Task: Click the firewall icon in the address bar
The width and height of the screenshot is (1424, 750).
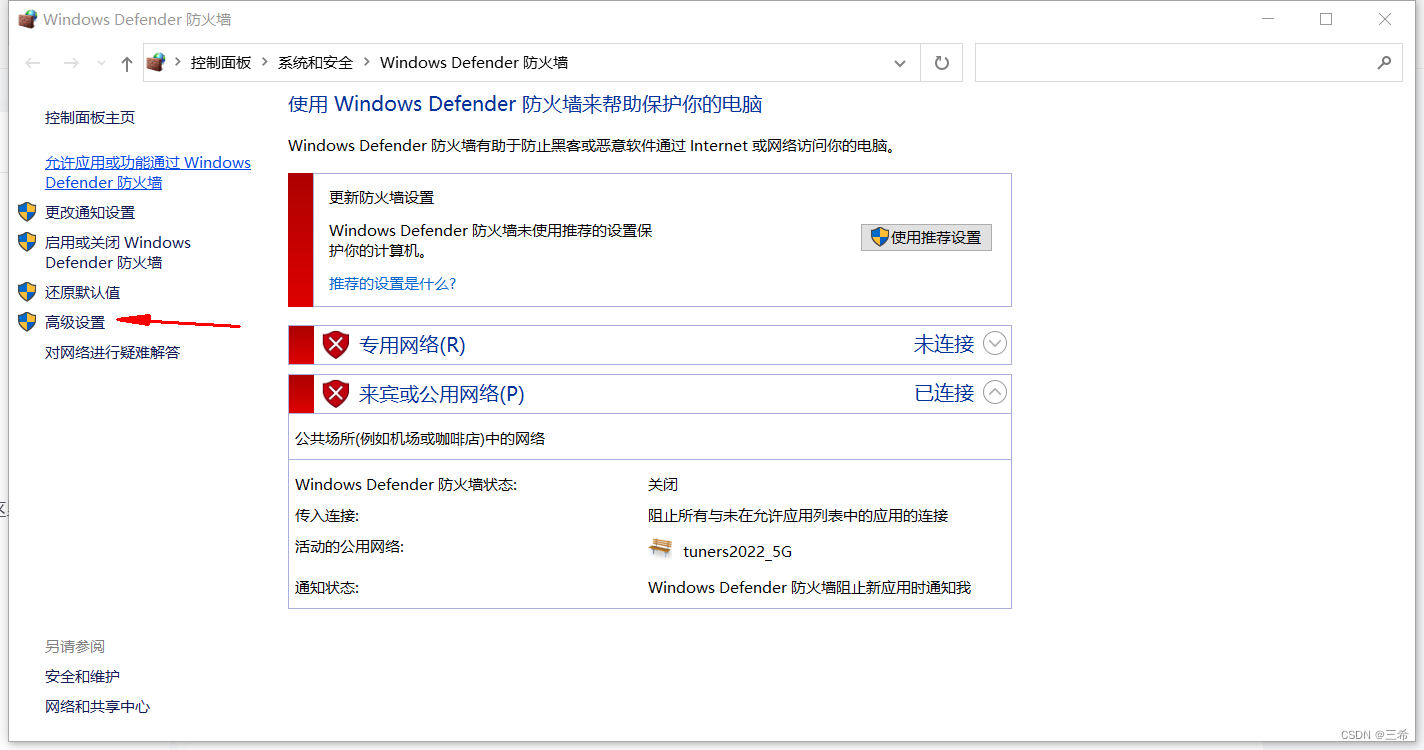Action: click(x=155, y=62)
